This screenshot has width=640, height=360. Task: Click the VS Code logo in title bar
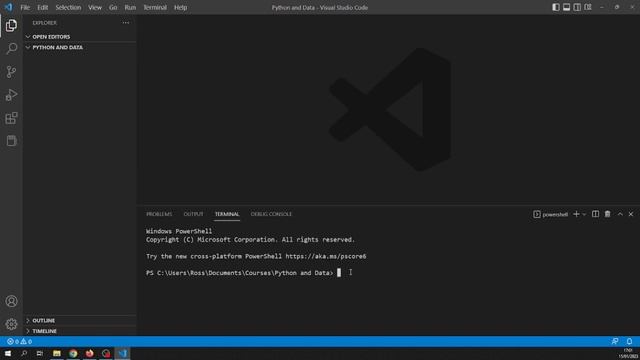8,7
